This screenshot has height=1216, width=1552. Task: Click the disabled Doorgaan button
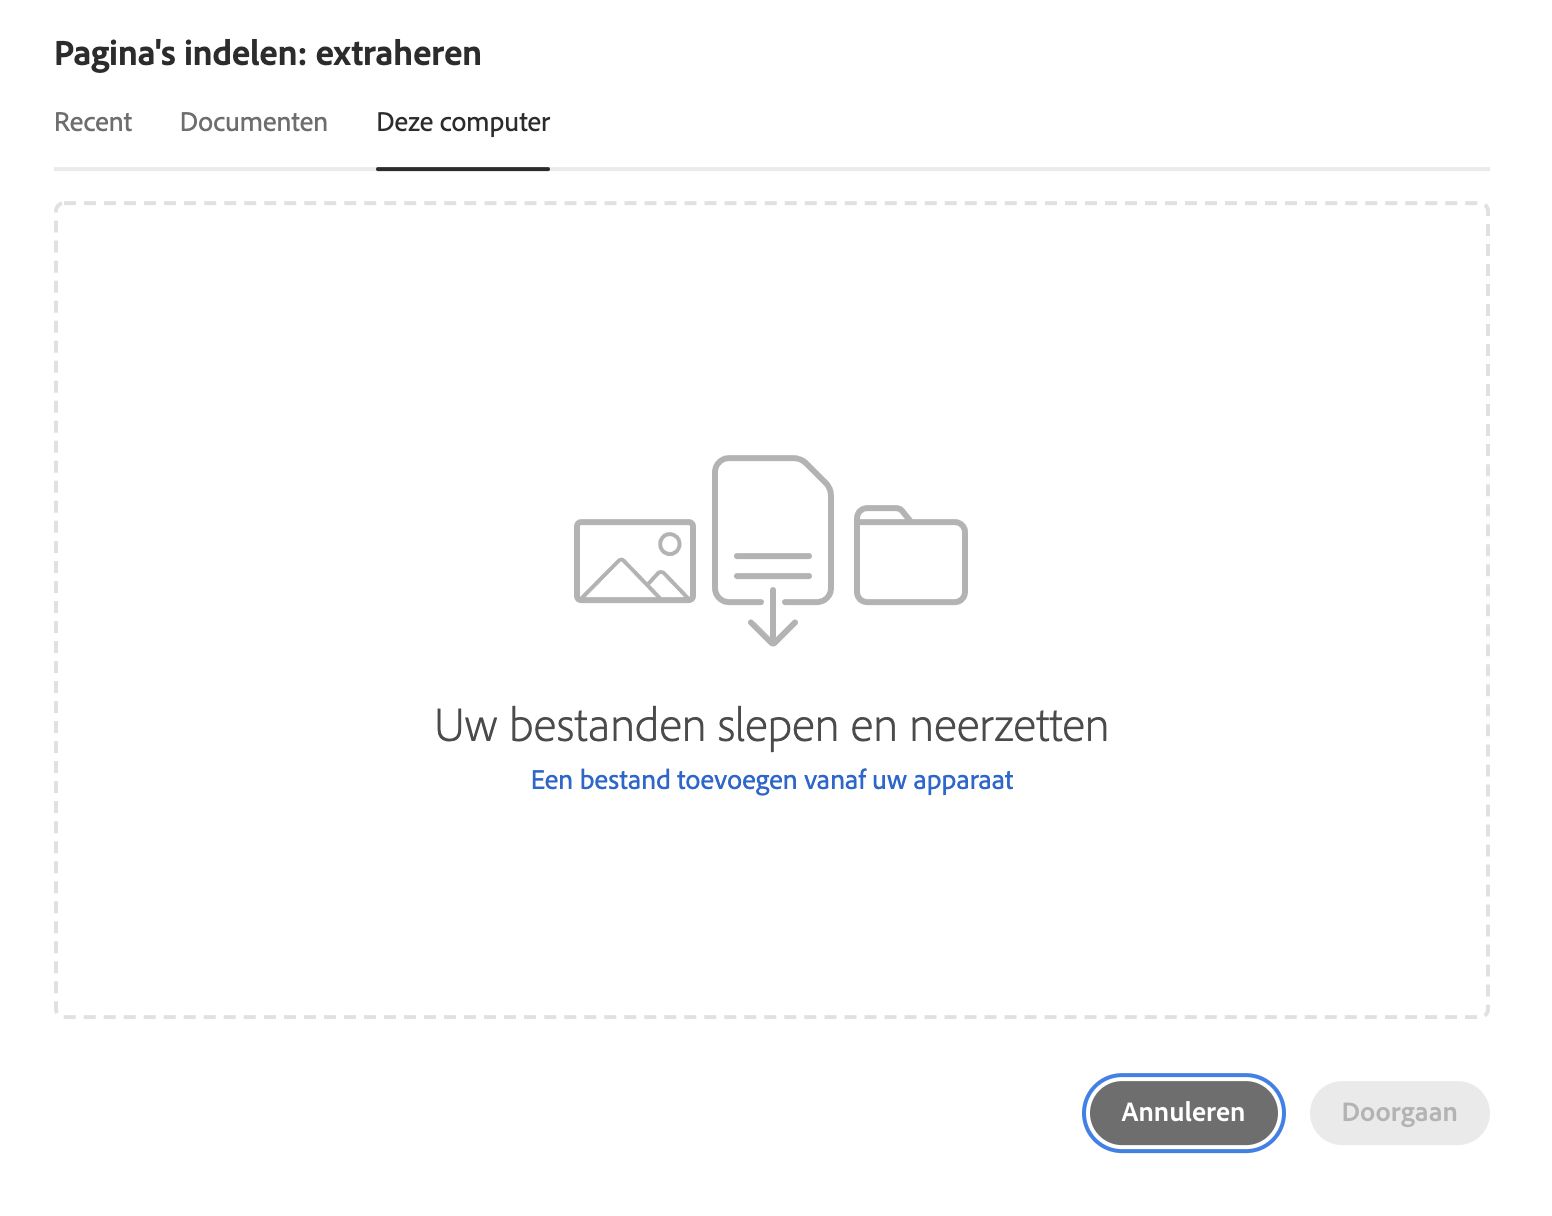pyautogui.click(x=1399, y=1112)
